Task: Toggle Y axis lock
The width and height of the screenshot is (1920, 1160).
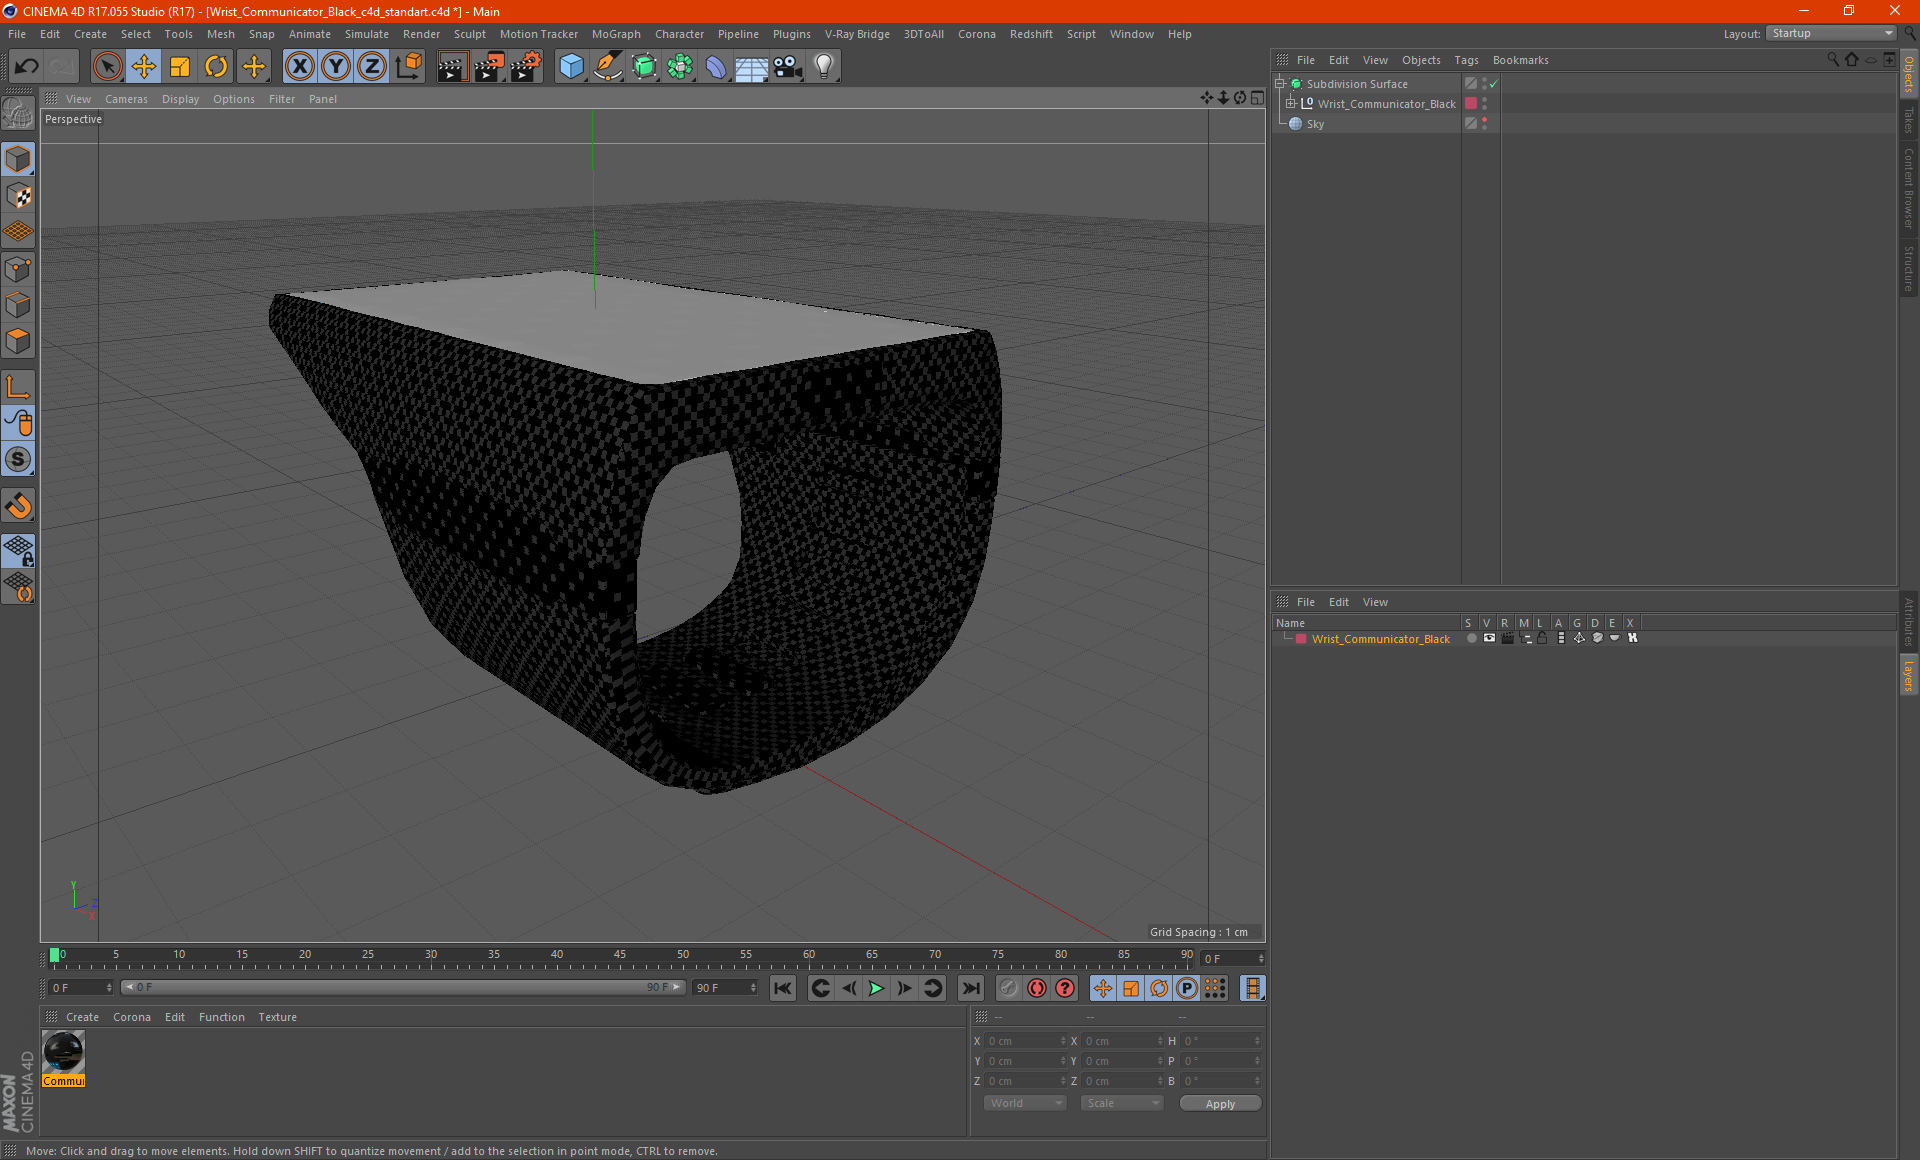Action: click(336, 67)
